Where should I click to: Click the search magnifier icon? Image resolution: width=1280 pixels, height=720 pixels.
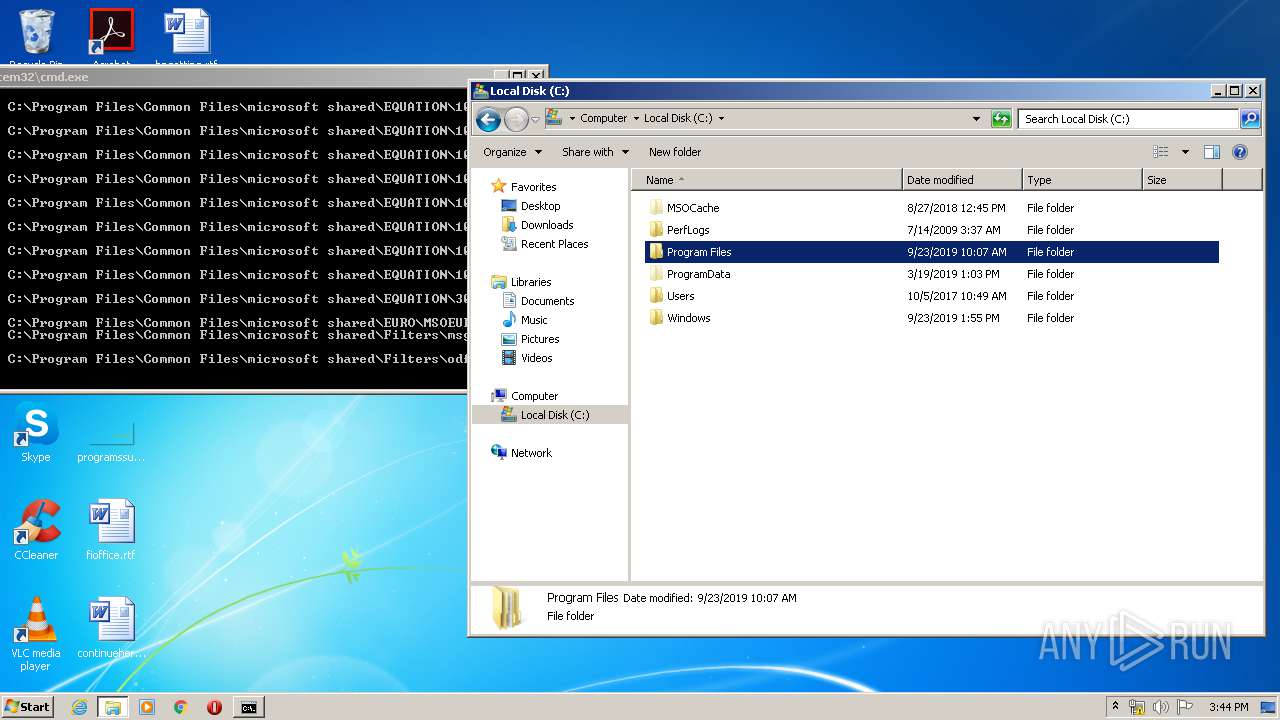click(1250, 119)
